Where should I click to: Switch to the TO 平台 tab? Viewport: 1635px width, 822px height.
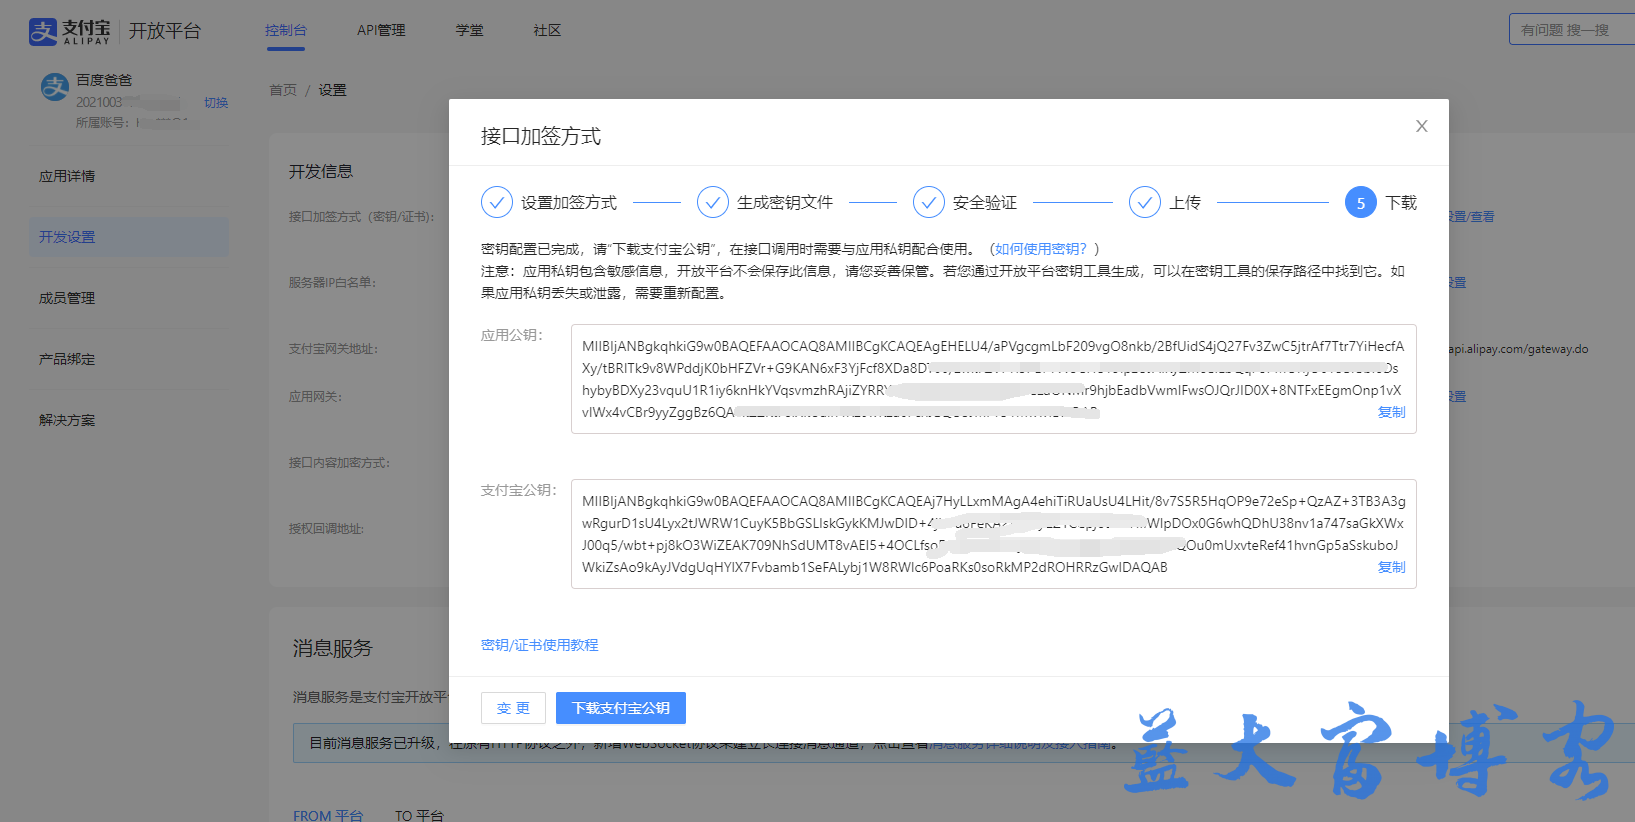coord(419,815)
